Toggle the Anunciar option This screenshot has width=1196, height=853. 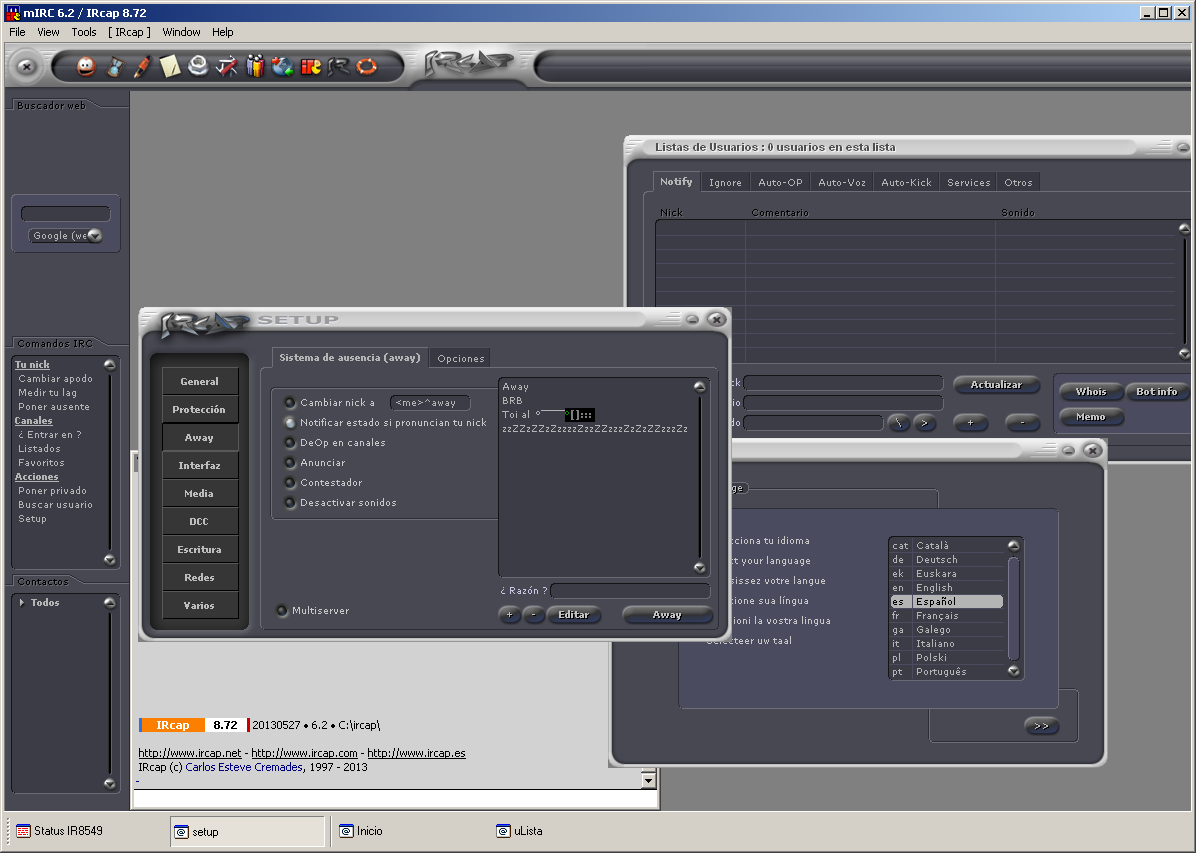(290, 462)
